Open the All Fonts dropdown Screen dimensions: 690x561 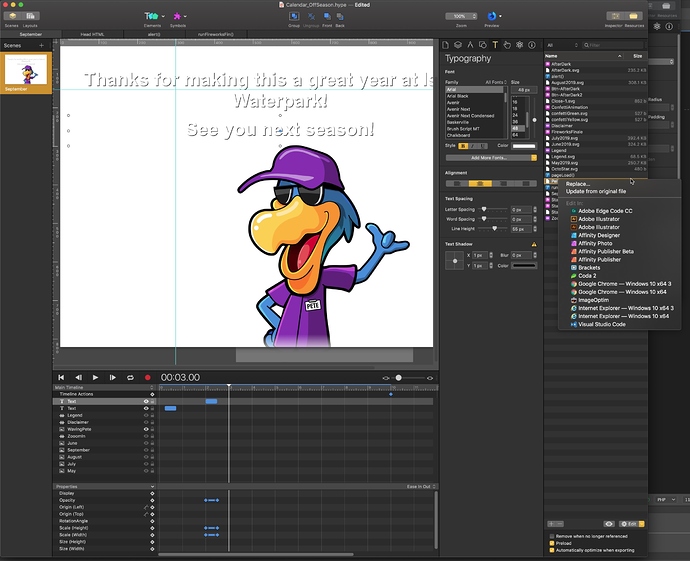(496, 82)
